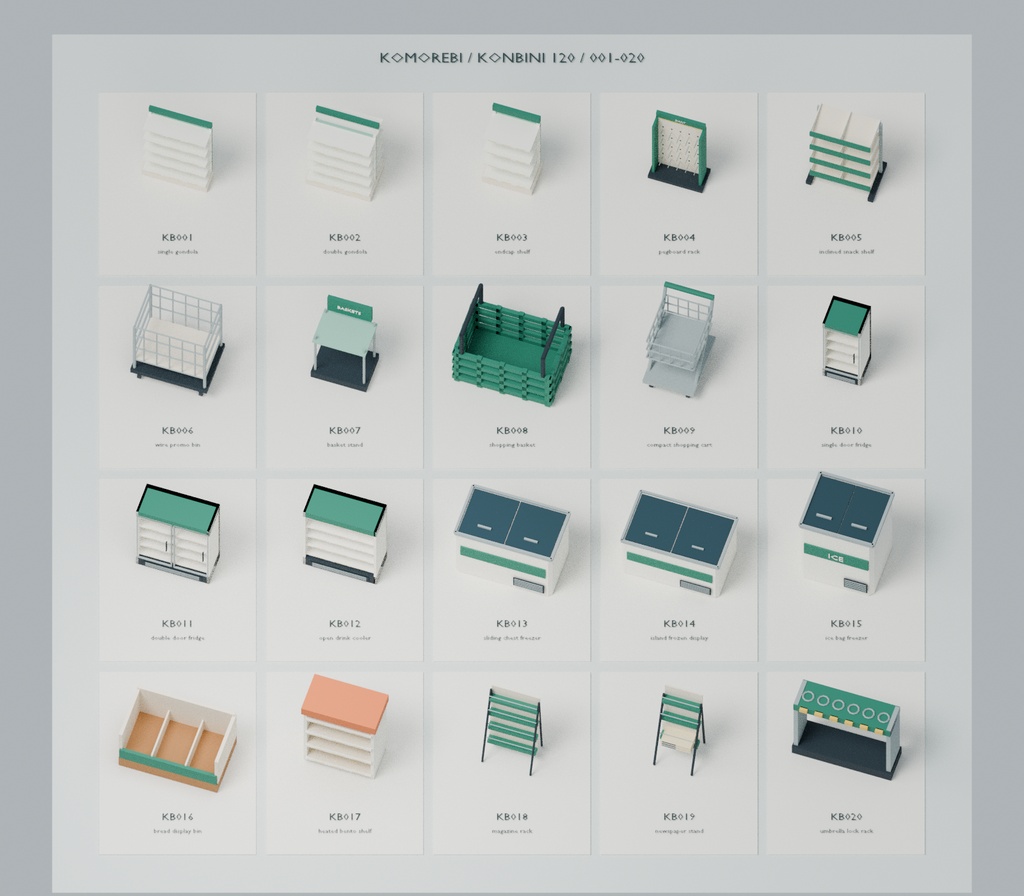Choose the KB003 endcap shelf model
This screenshot has height=896, width=1024.
[511, 184]
